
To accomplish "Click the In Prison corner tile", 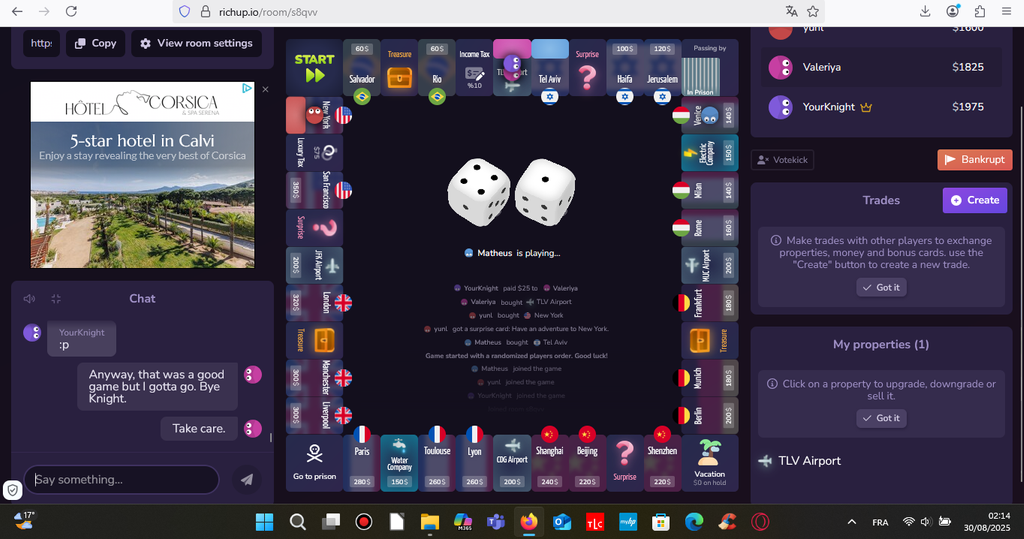I will pos(710,68).
